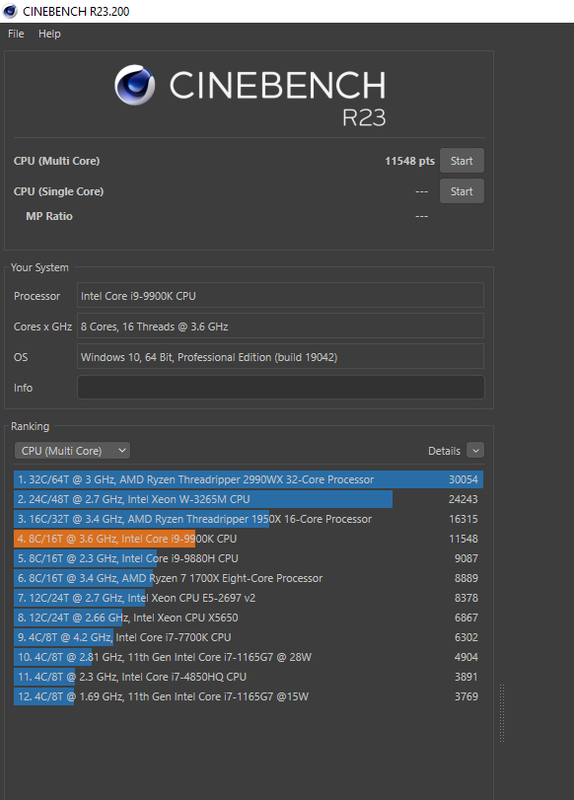Start the CPU (Multi Core) test

pyautogui.click(x=462, y=161)
